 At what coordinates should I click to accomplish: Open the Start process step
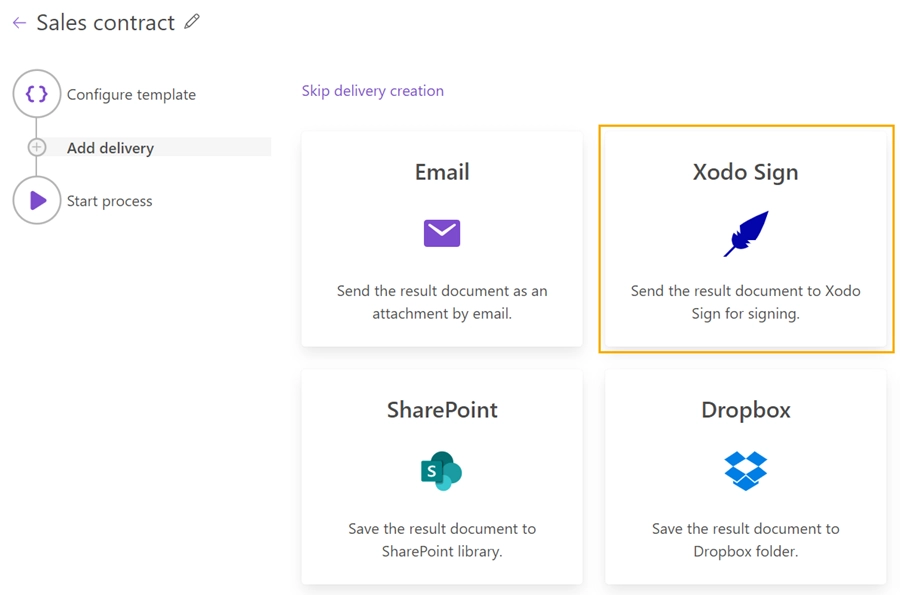[110, 201]
